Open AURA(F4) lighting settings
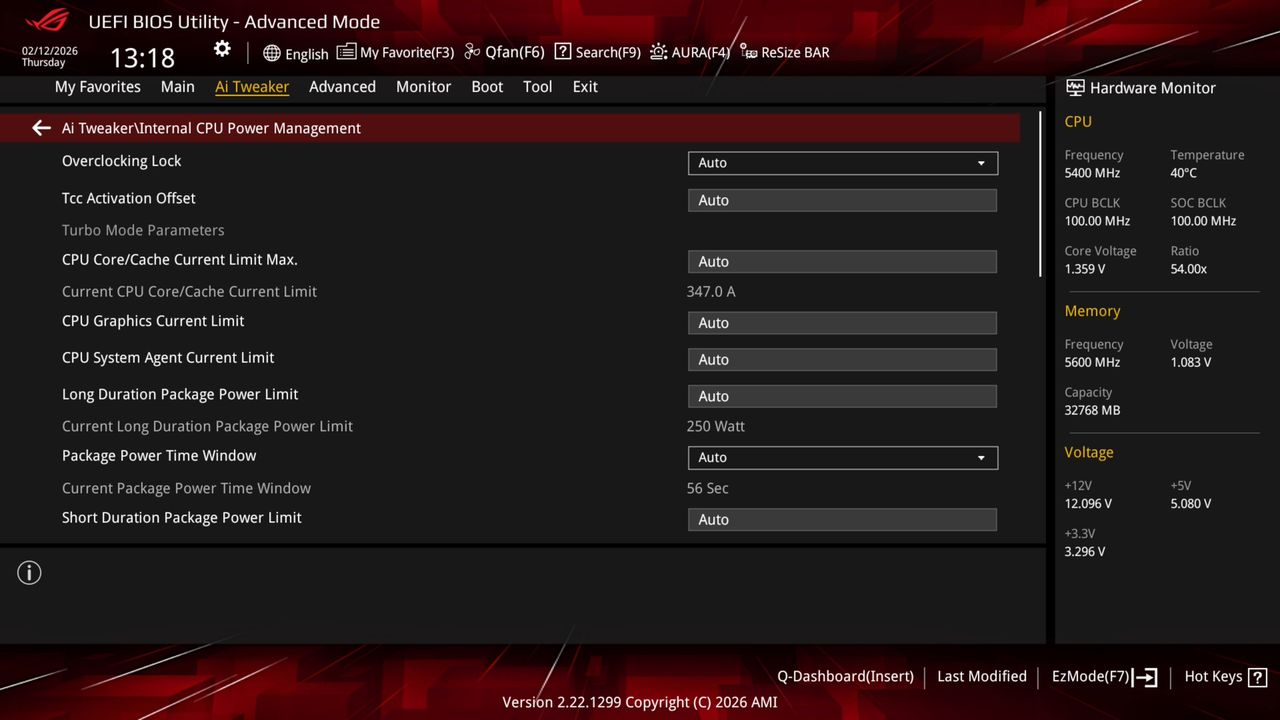The height and width of the screenshot is (720, 1280). 689,52
